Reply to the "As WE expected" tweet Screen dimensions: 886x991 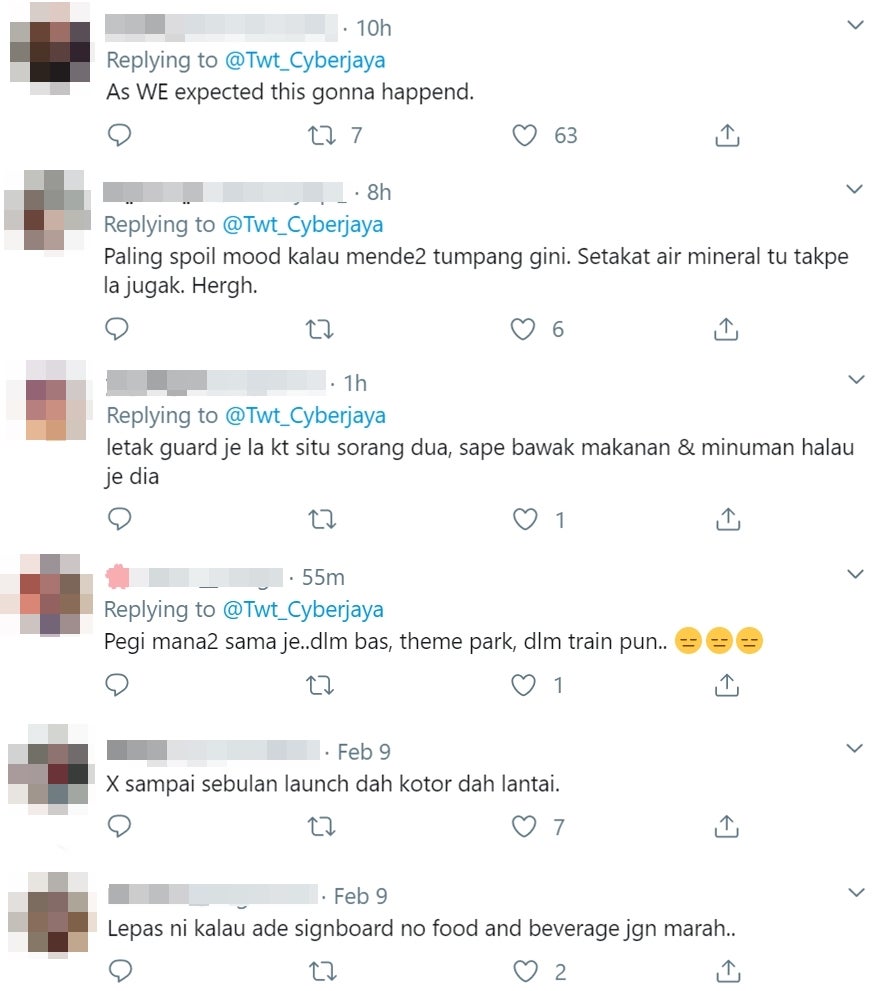(x=119, y=135)
